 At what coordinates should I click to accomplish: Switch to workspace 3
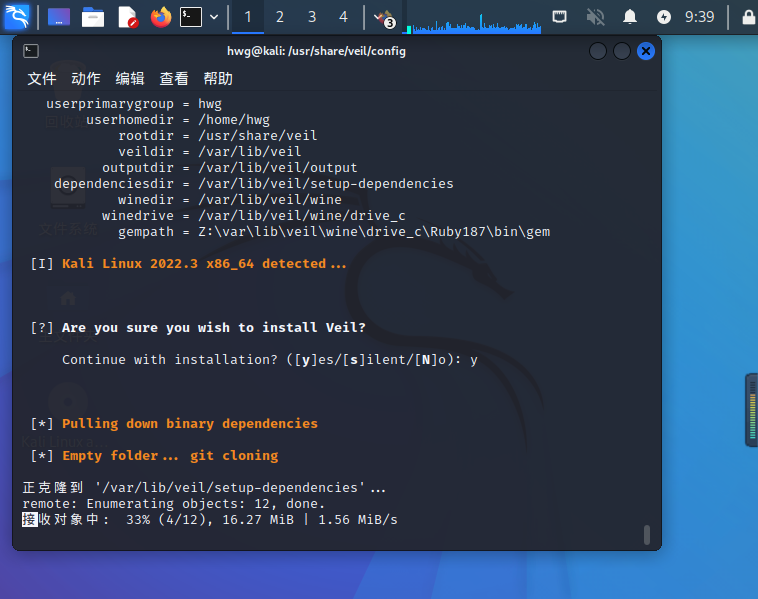pyautogui.click(x=312, y=17)
